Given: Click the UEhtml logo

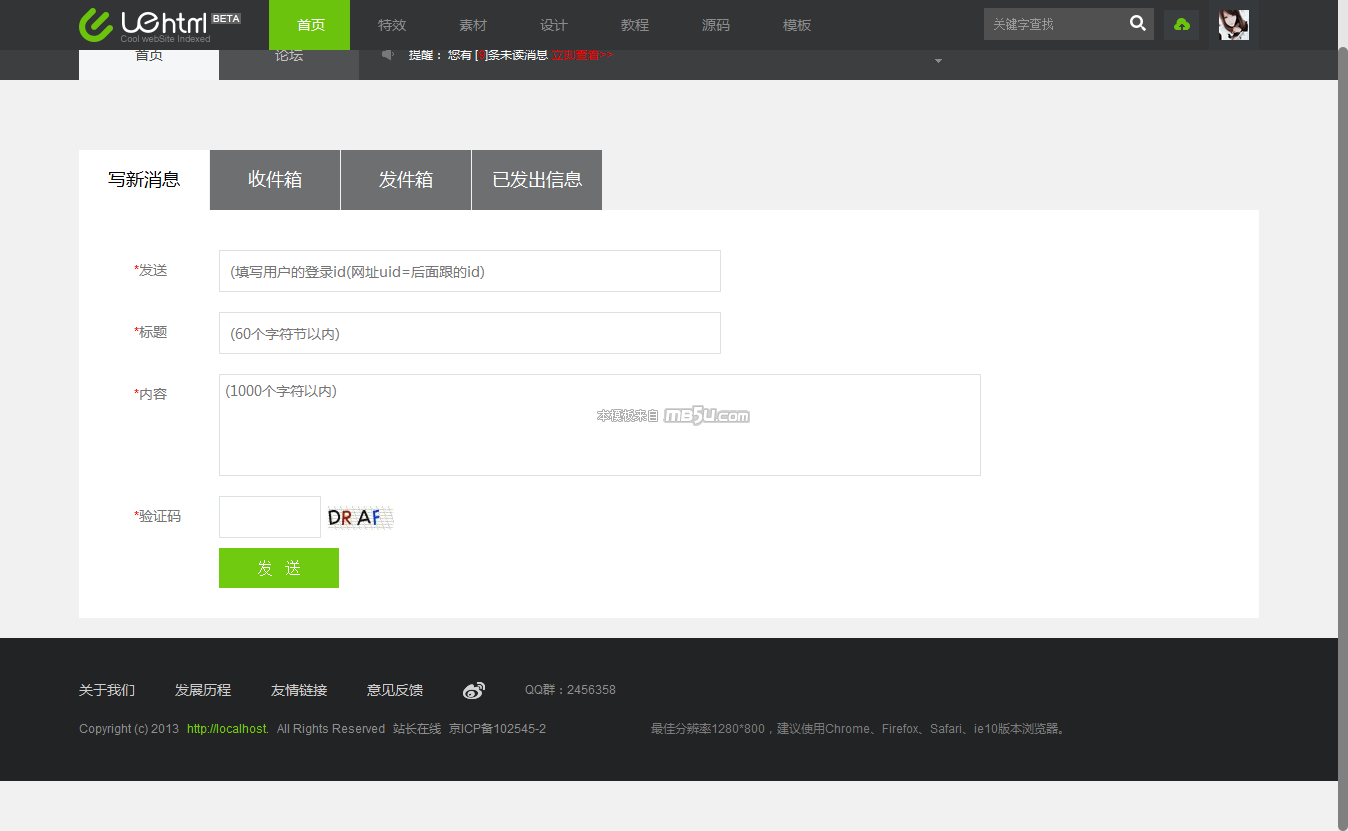Looking at the screenshot, I should pos(160,24).
